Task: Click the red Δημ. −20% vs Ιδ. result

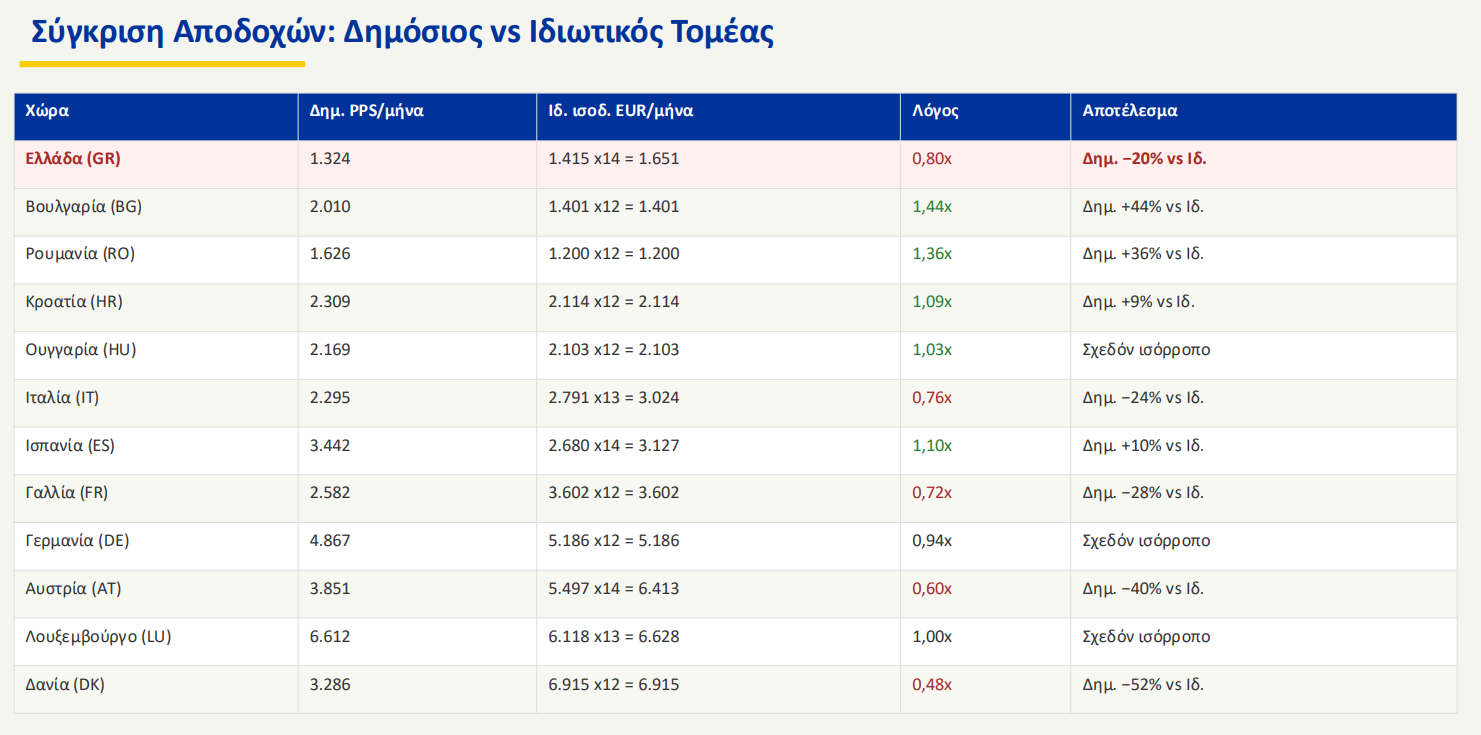Action: (x=1144, y=158)
